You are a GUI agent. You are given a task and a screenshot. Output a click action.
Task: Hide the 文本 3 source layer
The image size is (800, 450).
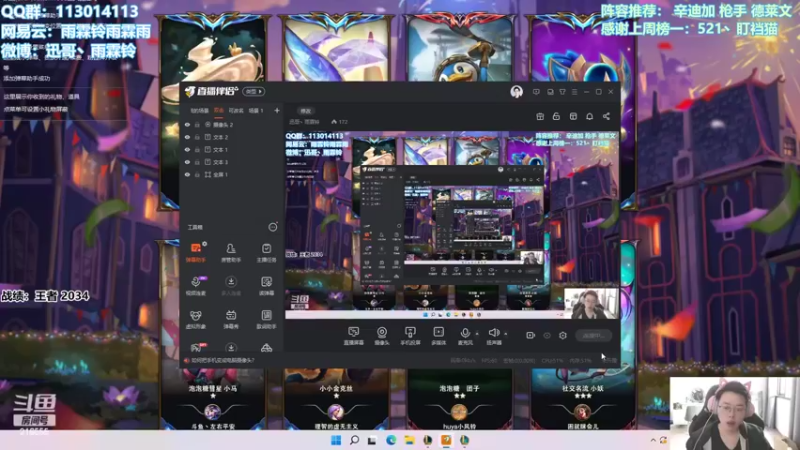coord(187,162)
